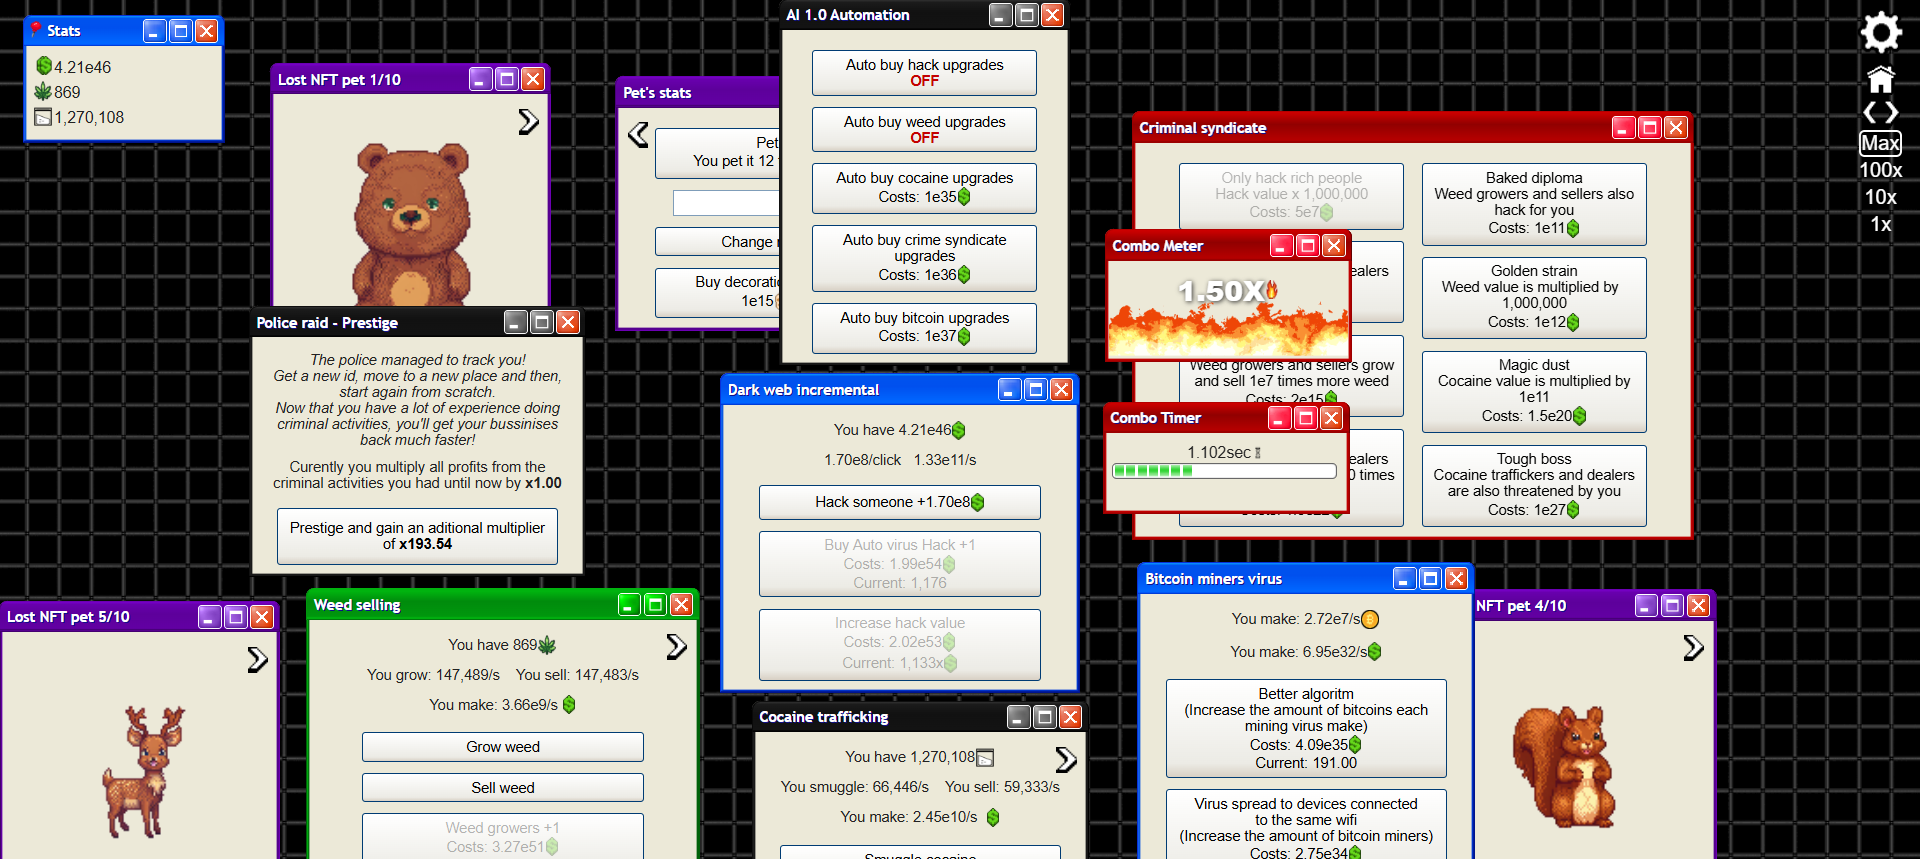This screenshot has width=1920, height=859.
Task: Show next pet in NFT pet 4/10 window
Action: click(x=1693, y=648)
